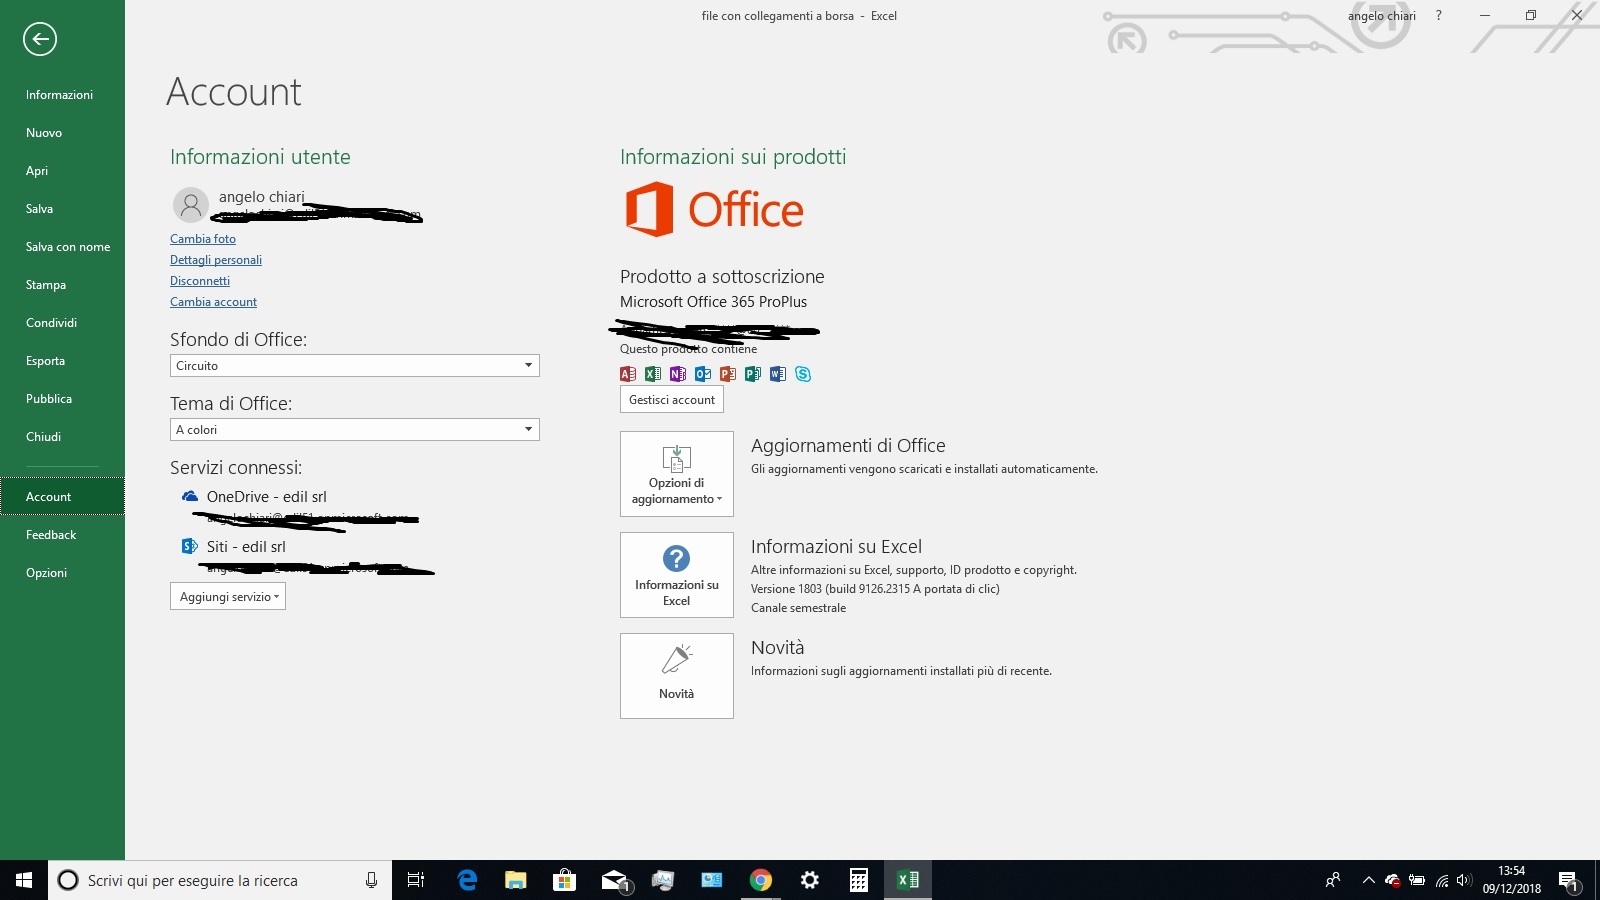The width and height of the screenshot is (1600, 900).
Task: Click the battery tray icon
Action: (1416, 880)
